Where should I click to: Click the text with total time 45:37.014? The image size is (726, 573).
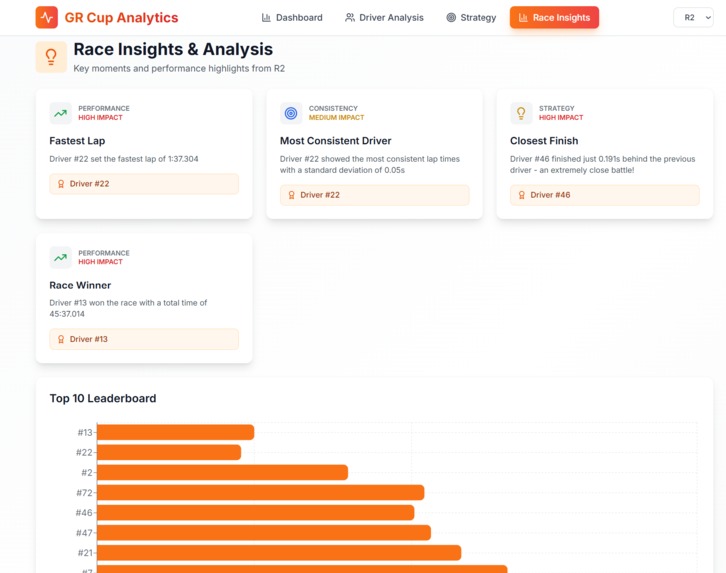(x=128, y=308)
